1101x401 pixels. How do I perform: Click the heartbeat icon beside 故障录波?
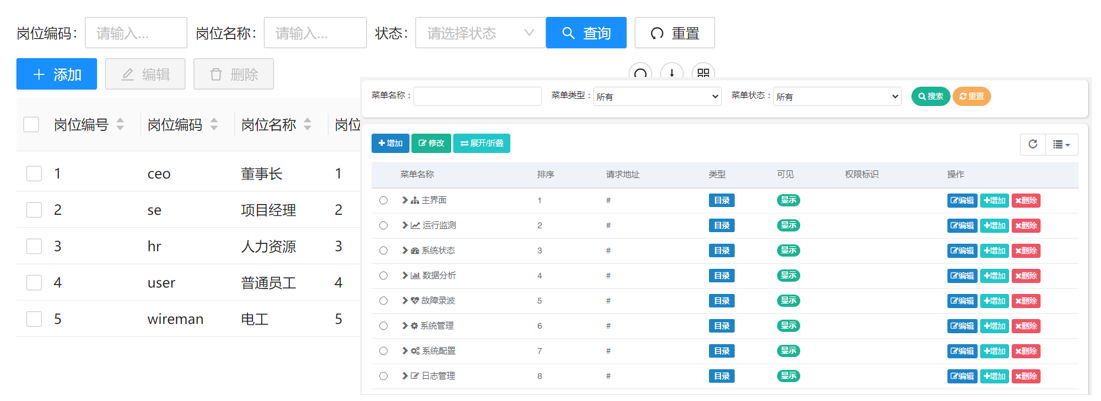click(415, 301)
